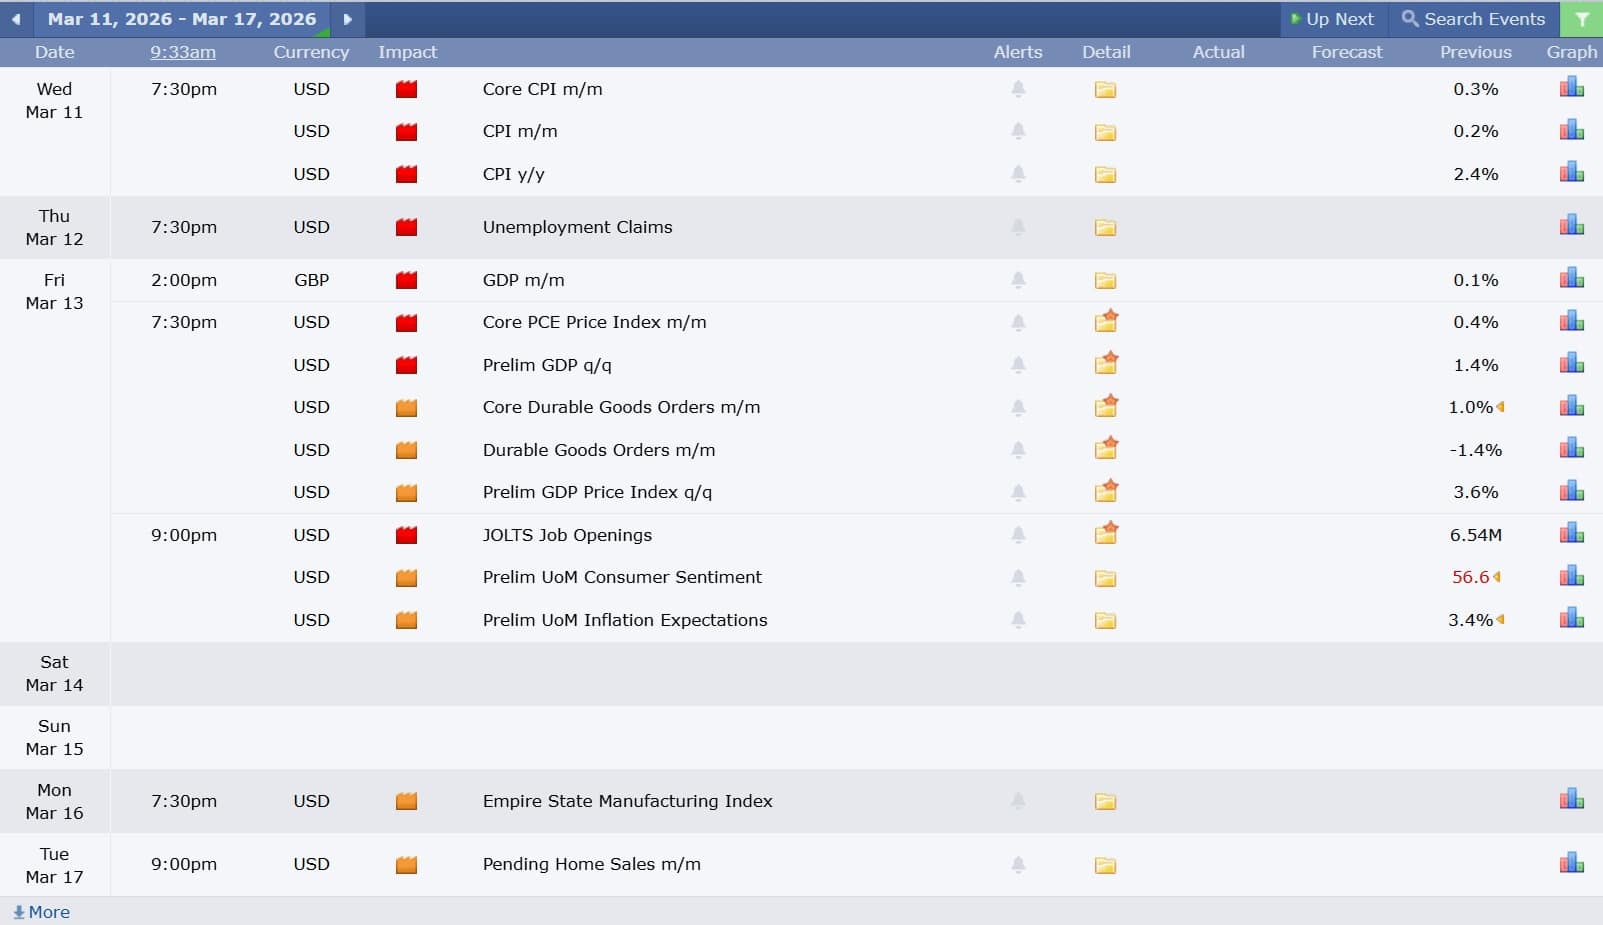Viewport: 1603px width, 925px height.
Task: Open the date range Mar 11 - Mar 17 picker
Action: click(x=182, y=19)
